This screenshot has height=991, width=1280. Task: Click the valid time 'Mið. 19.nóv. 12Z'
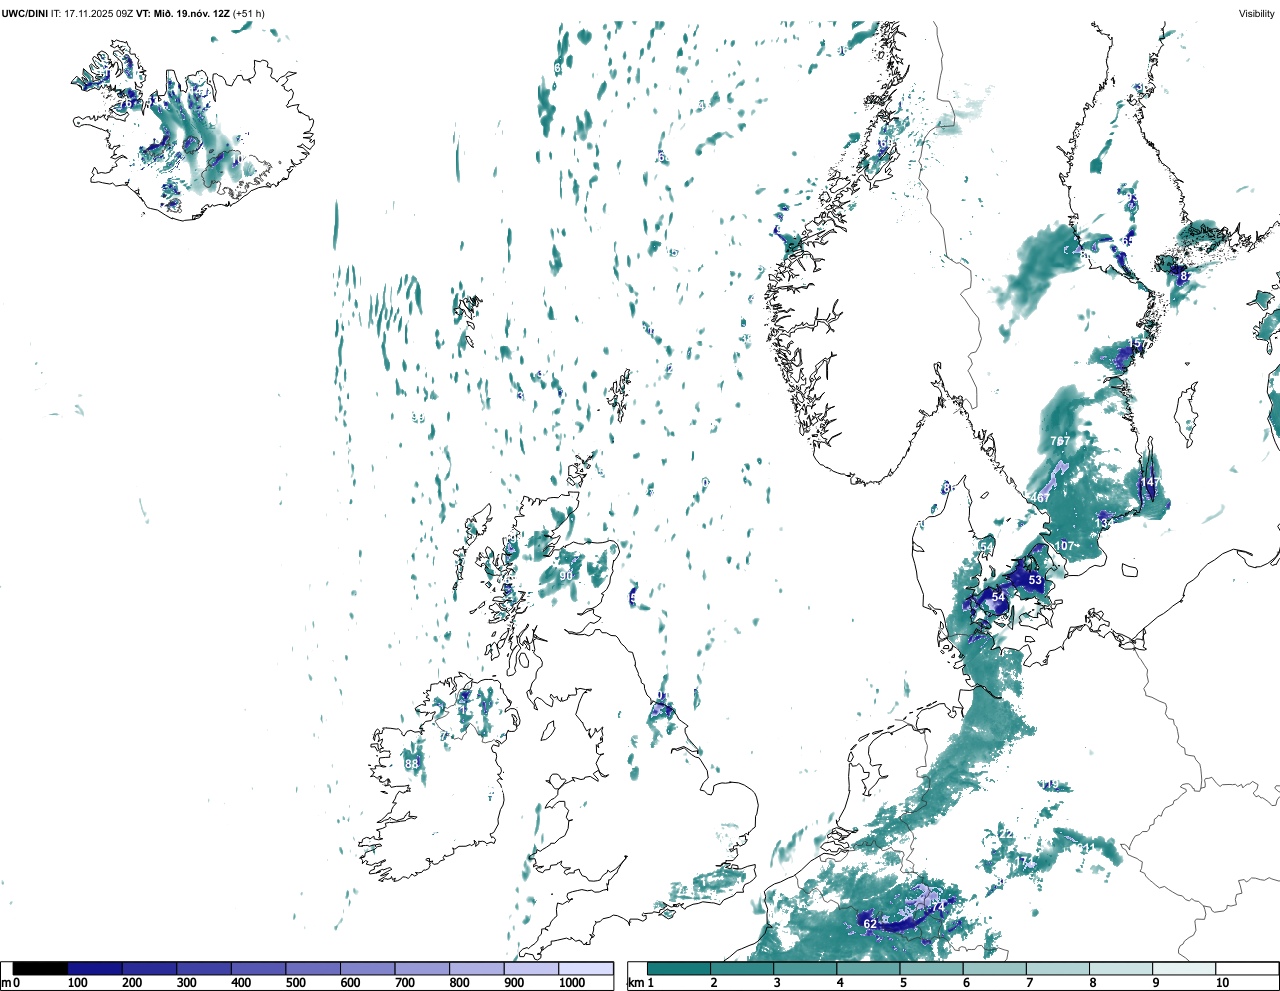(191, 13)
